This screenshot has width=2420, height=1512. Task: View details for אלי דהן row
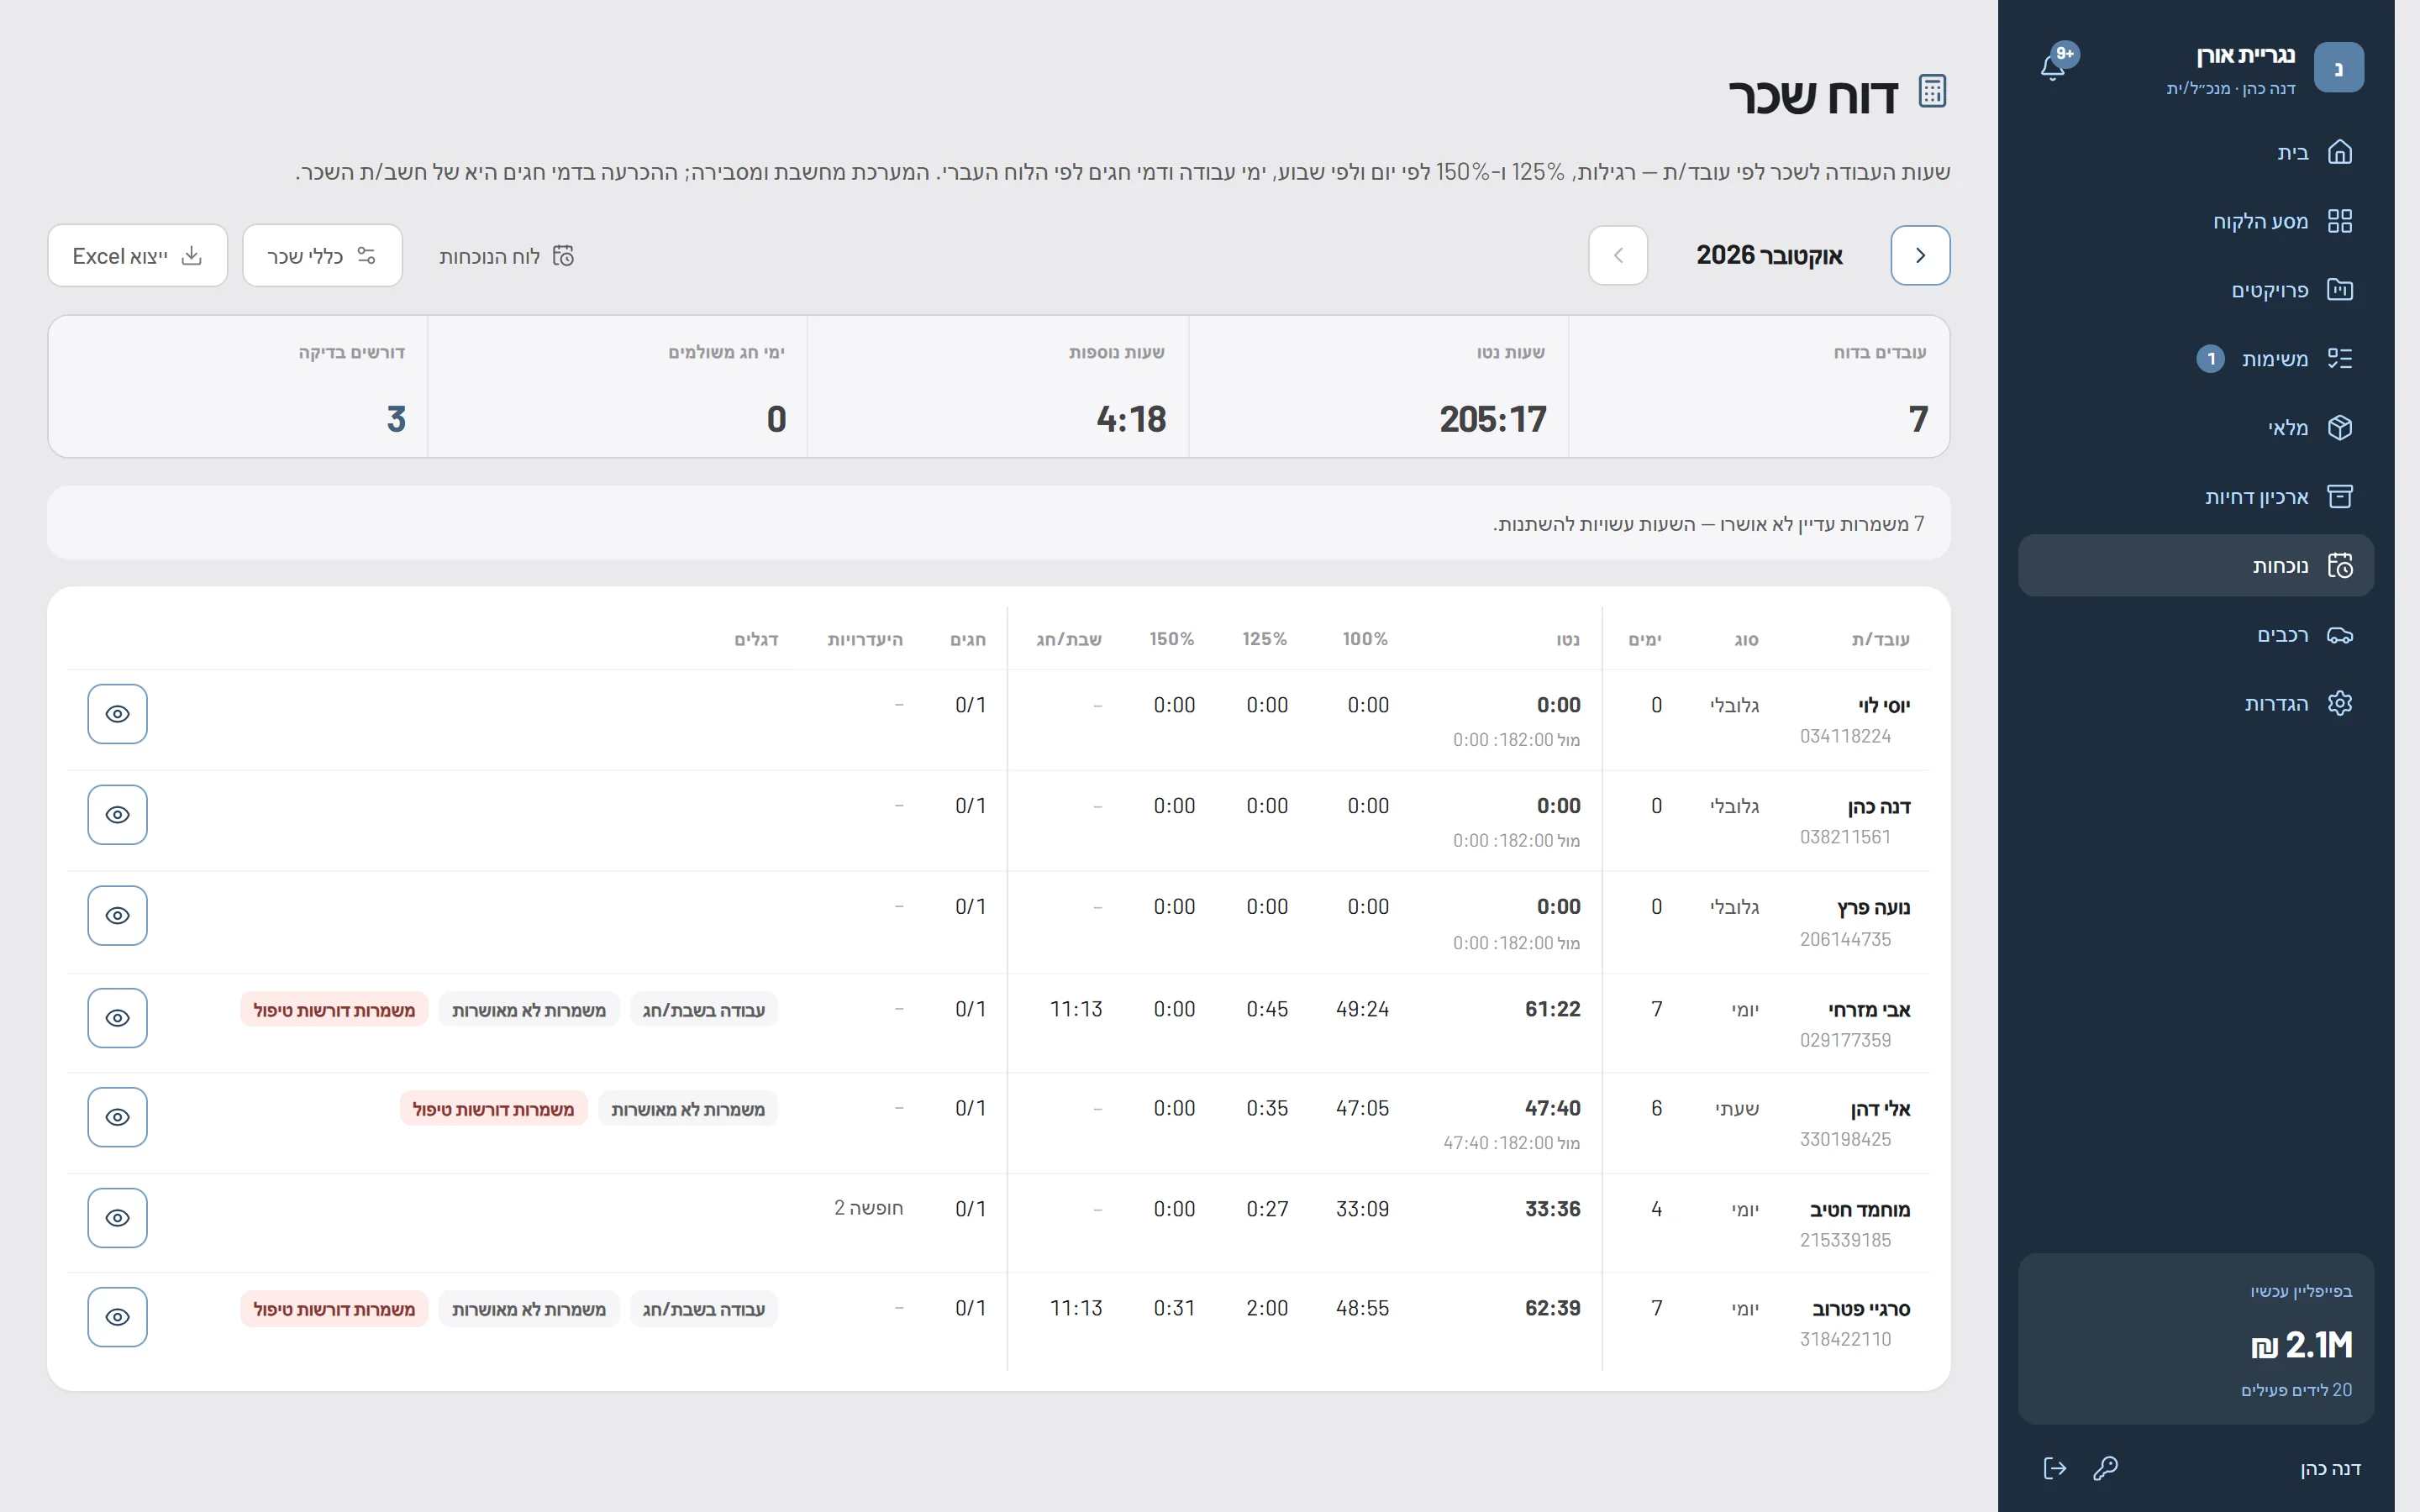tap(117, 1117)
